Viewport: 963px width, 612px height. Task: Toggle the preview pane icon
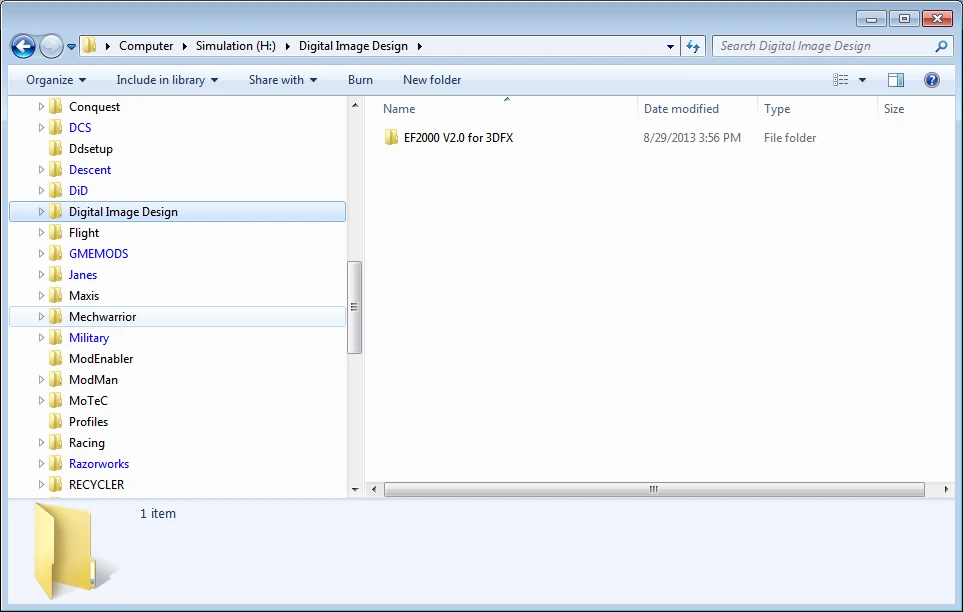tap(896, 80)
